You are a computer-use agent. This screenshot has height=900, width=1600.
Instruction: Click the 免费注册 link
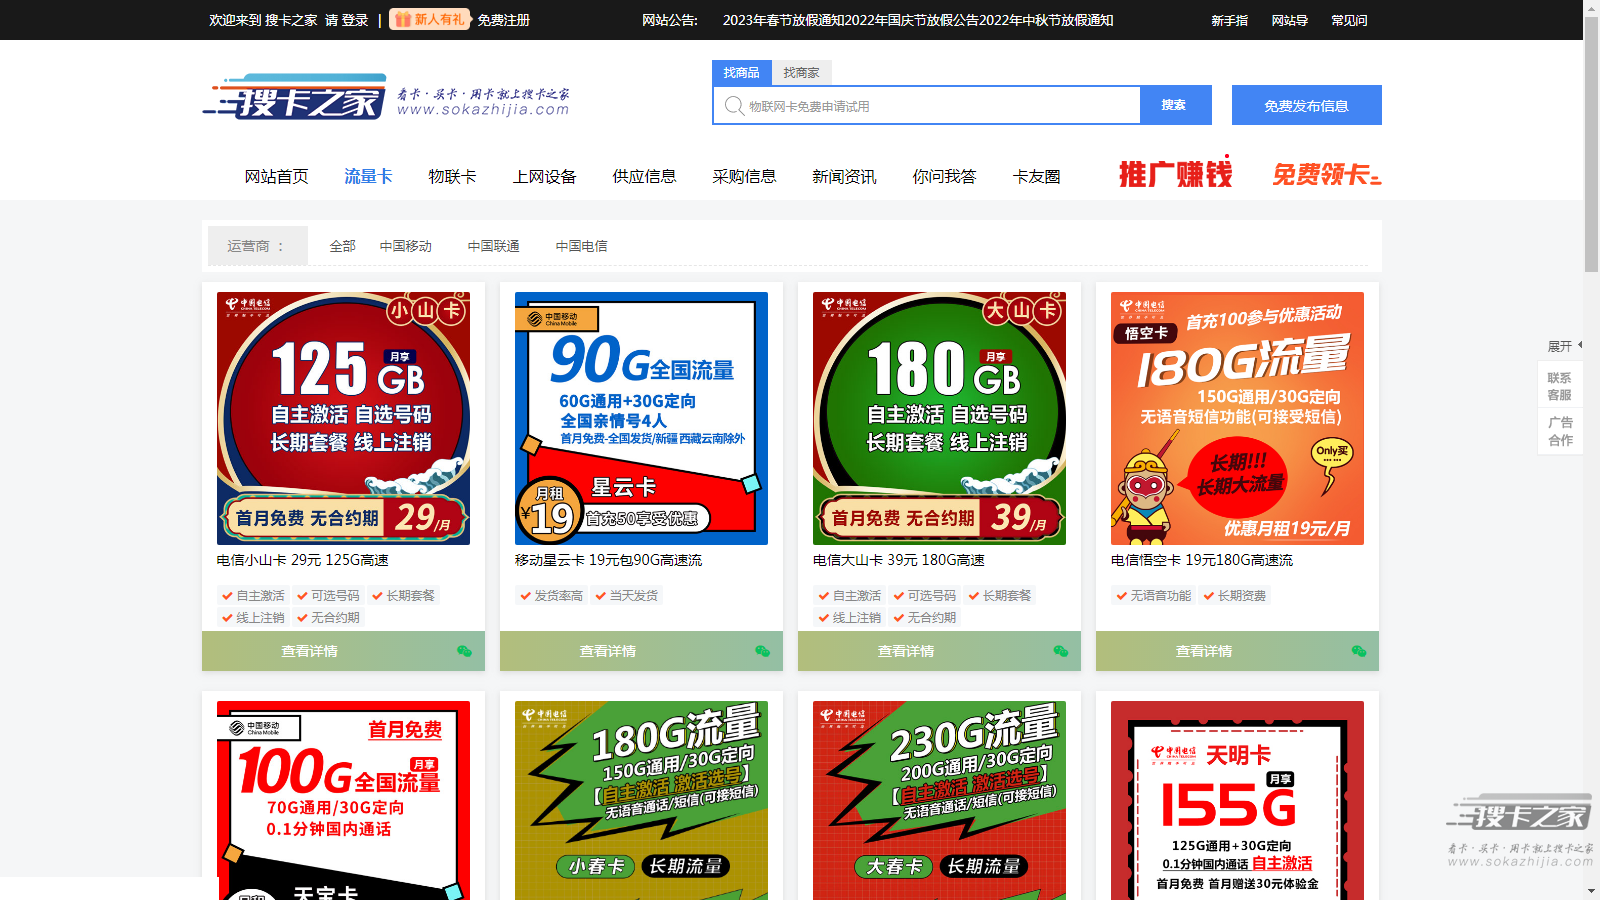pyautogui.click(x=504, y=20)
